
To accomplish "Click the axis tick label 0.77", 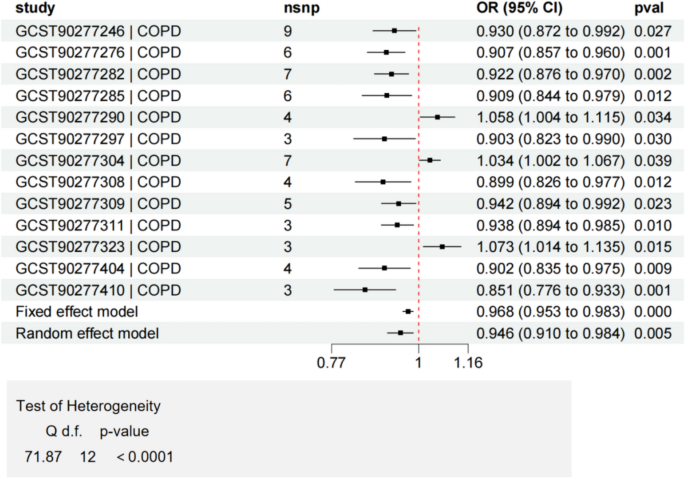I will tap(330, 364).
